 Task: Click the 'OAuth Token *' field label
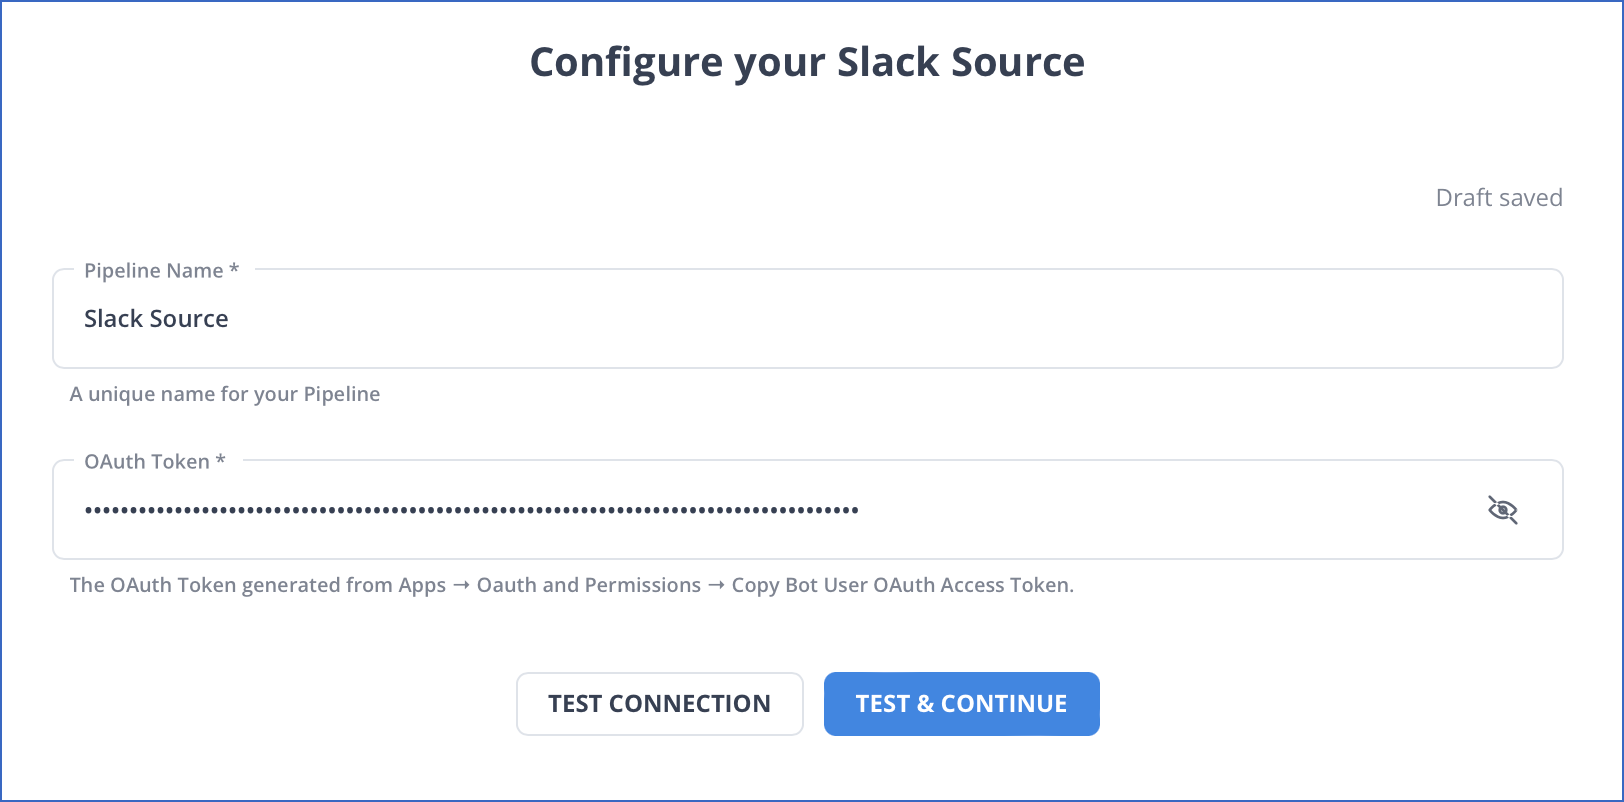pyautogui.click(x=155, y=461)
